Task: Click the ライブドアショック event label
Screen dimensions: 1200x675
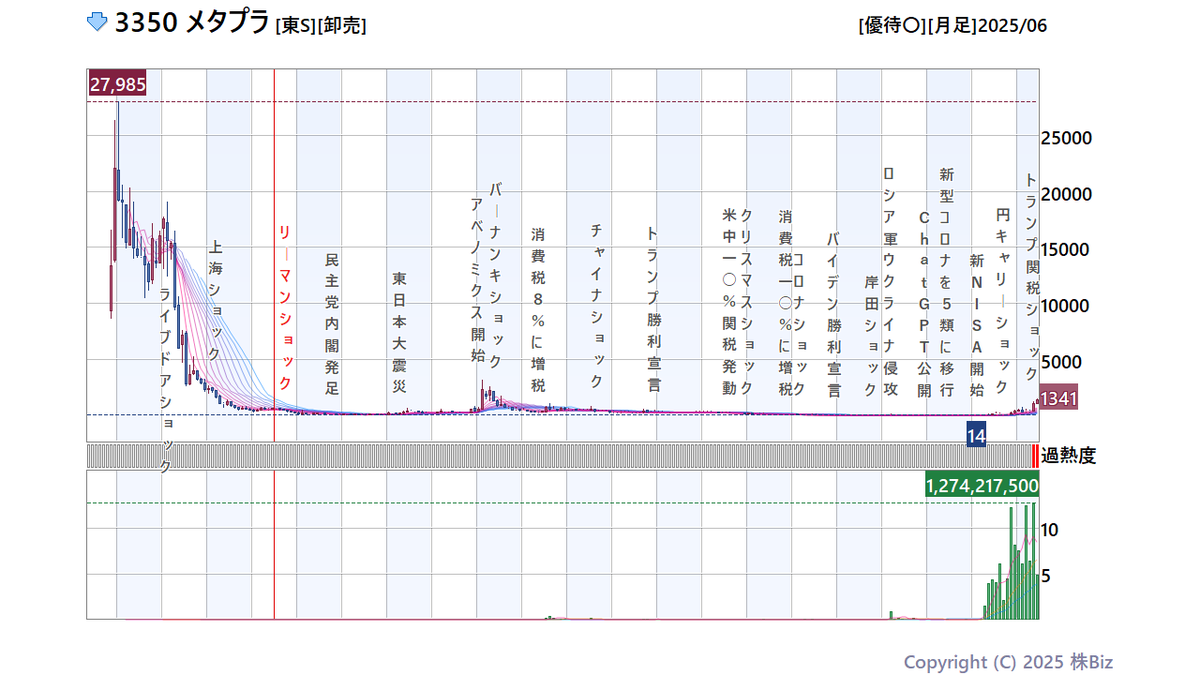Action: (165, 380)
